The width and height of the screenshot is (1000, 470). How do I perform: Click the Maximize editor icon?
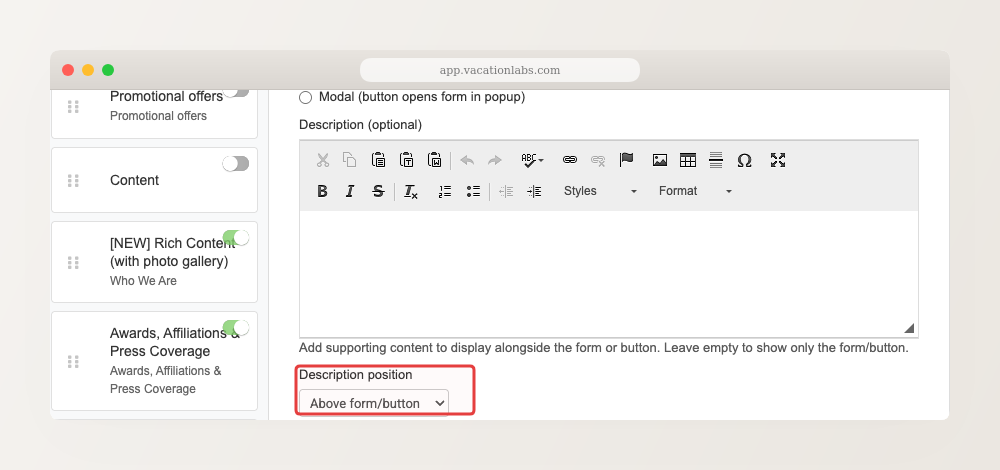point(777,160)
